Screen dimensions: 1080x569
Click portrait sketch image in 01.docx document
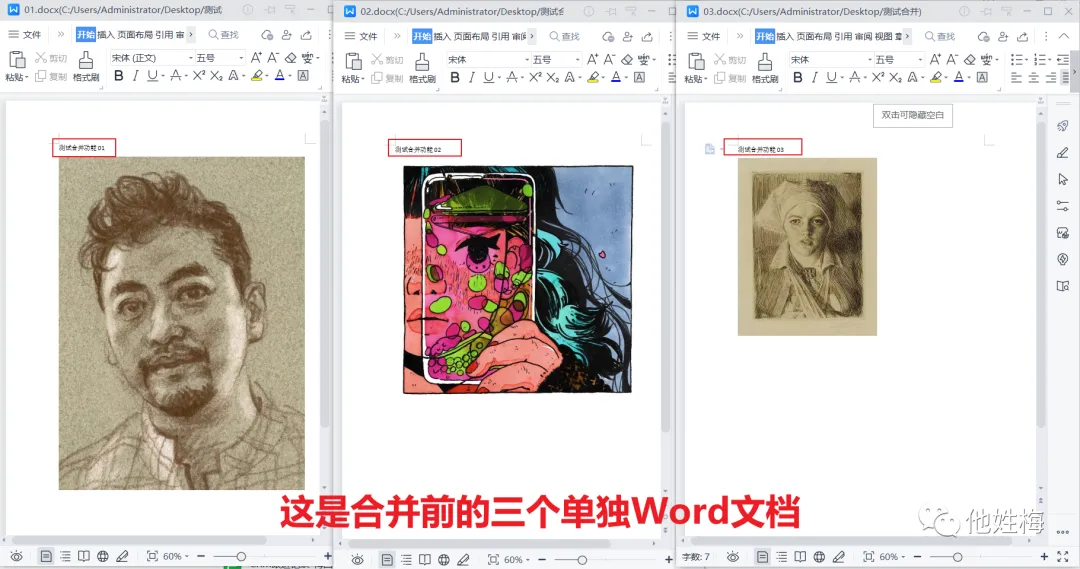point(181,323)
